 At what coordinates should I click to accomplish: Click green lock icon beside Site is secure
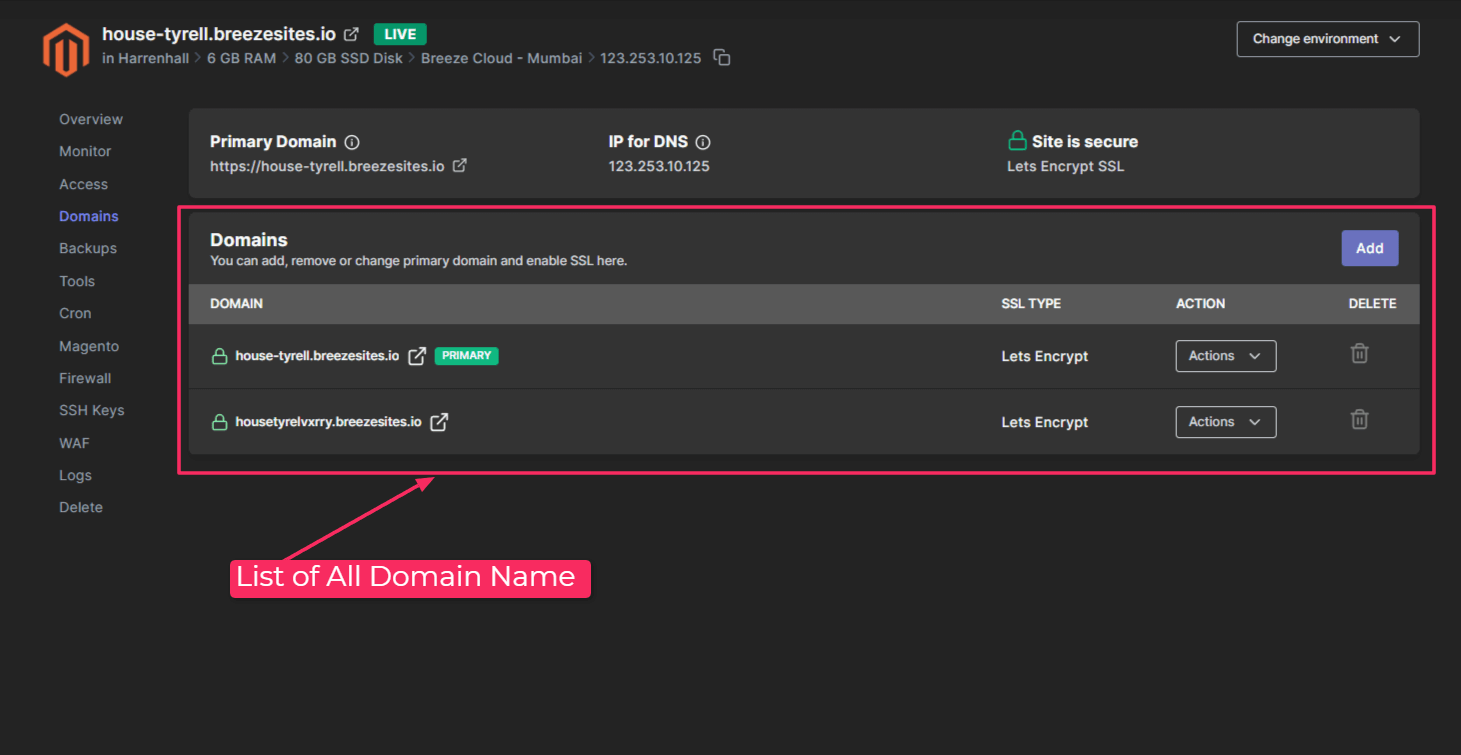coord(1017,141)
